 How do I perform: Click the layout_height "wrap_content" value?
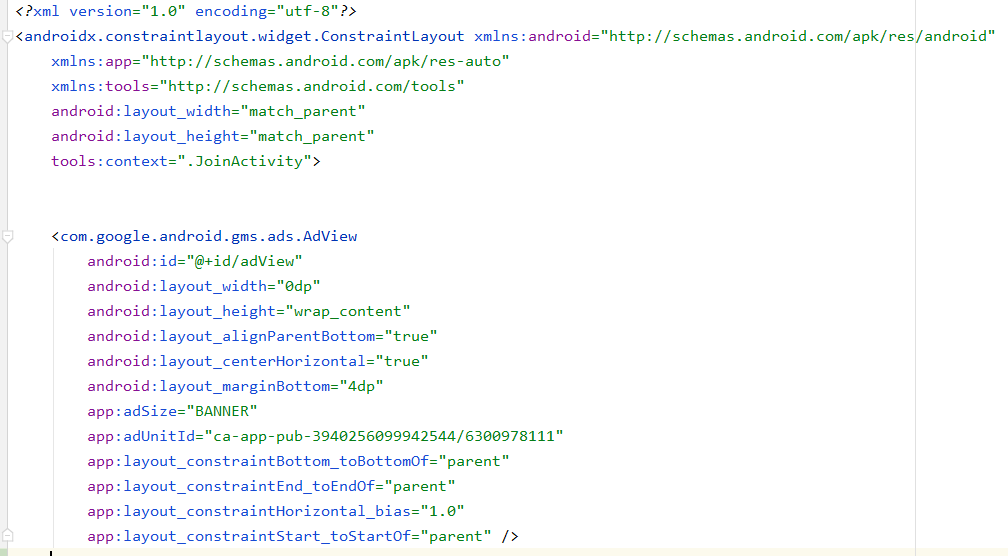(348, 312)
